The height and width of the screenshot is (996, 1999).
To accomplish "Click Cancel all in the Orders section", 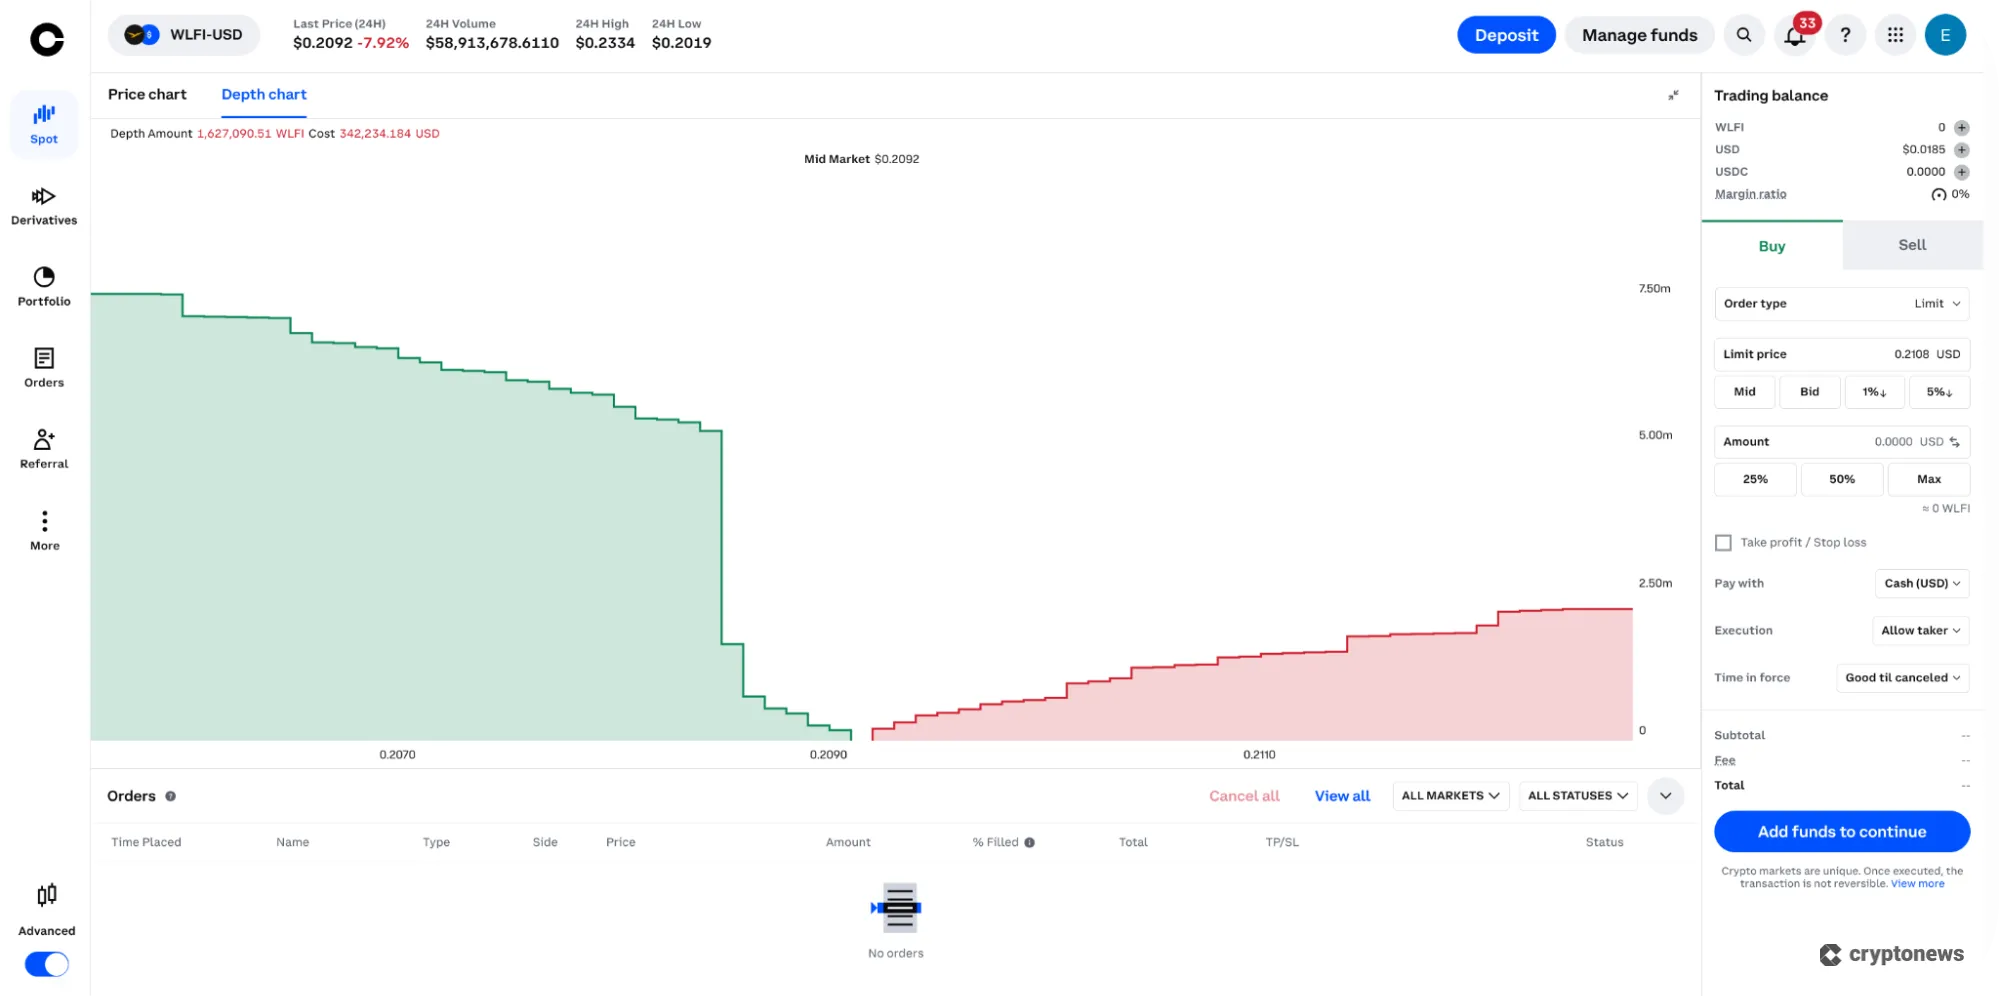I will (1244, 795).
